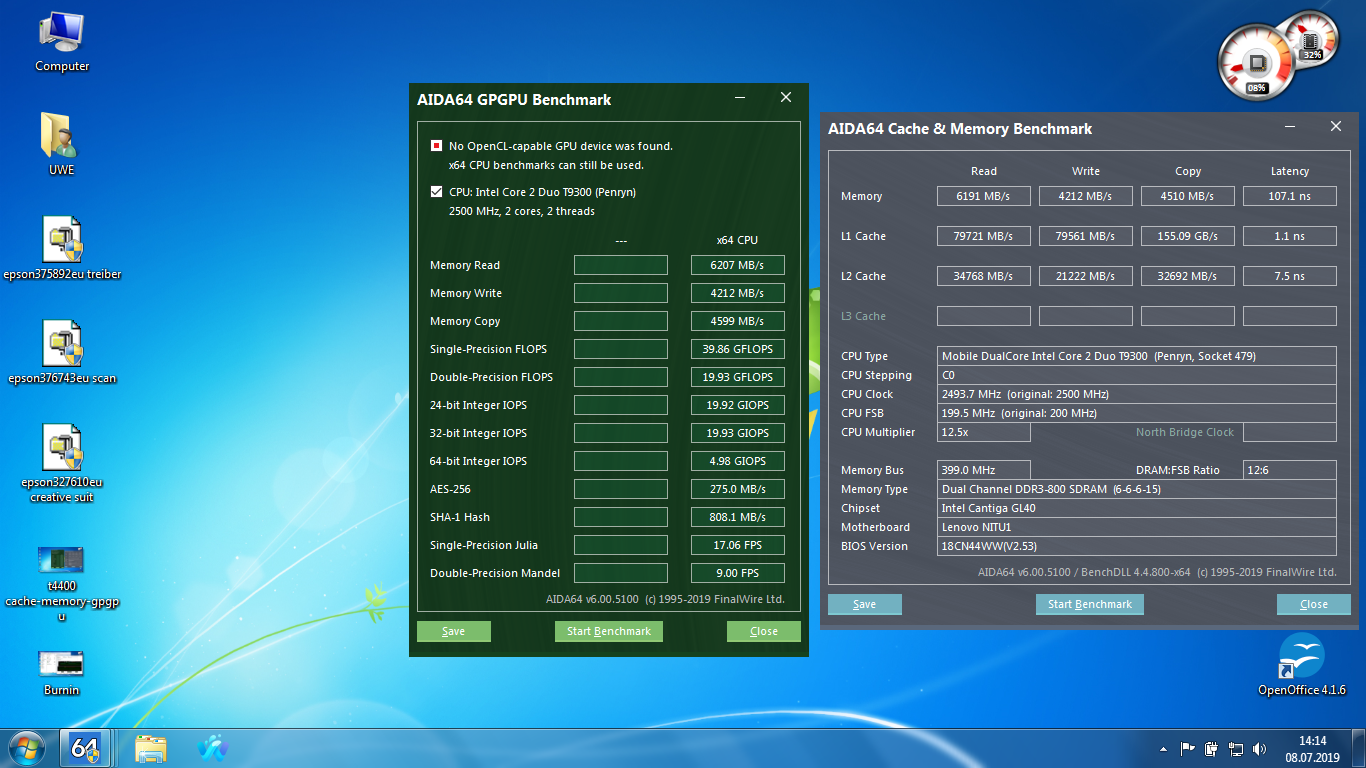
Task: Open the Computer desktop icon
Action: (x=60, y=30)
